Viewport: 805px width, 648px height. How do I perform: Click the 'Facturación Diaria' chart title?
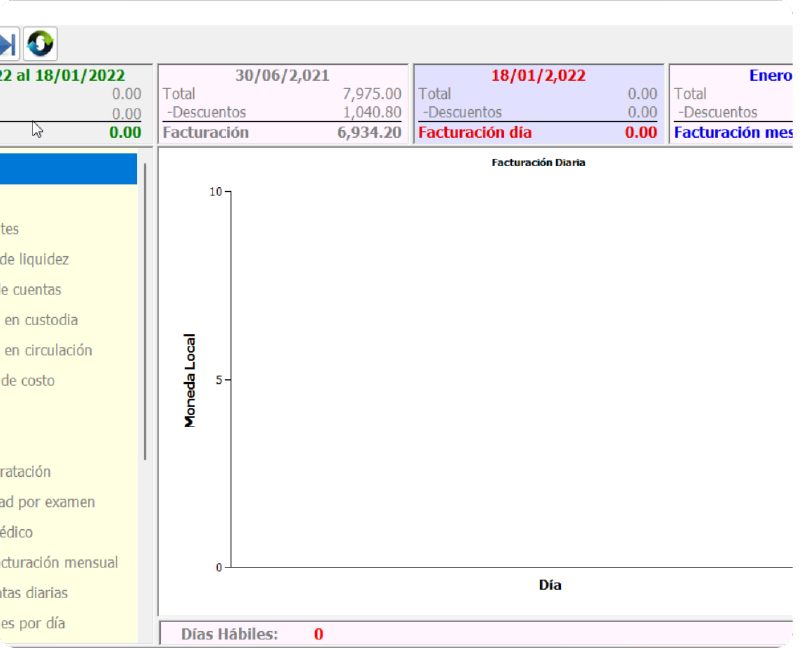pos(538,162)
